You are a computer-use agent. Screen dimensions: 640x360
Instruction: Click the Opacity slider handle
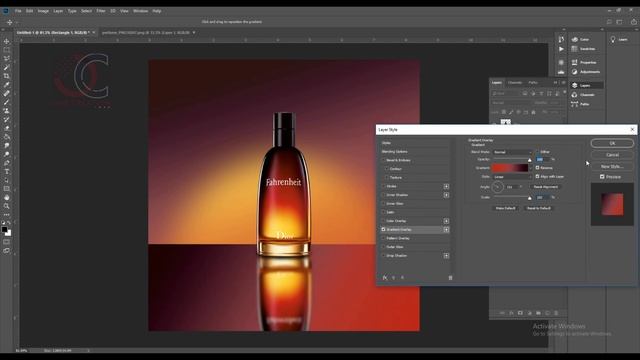530,160
